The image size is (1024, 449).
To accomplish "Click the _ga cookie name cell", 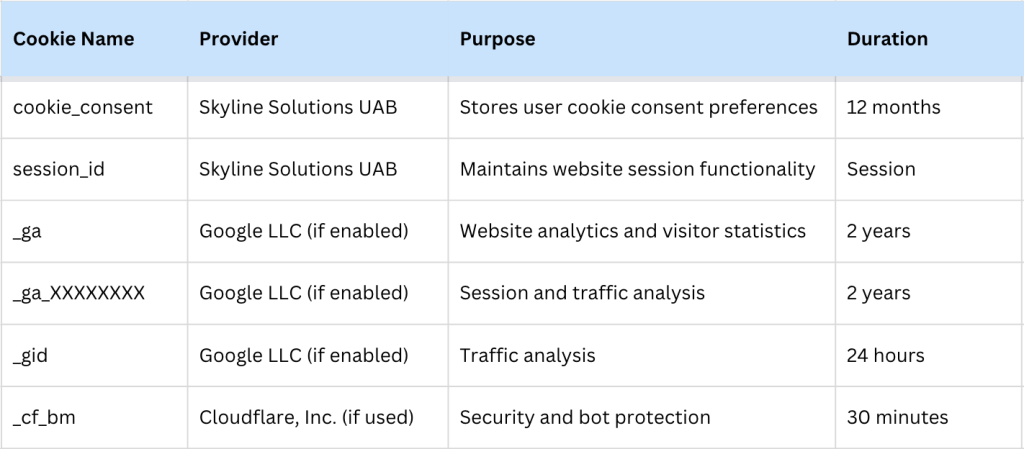I will pyautogui.click(x=27, y=231).
